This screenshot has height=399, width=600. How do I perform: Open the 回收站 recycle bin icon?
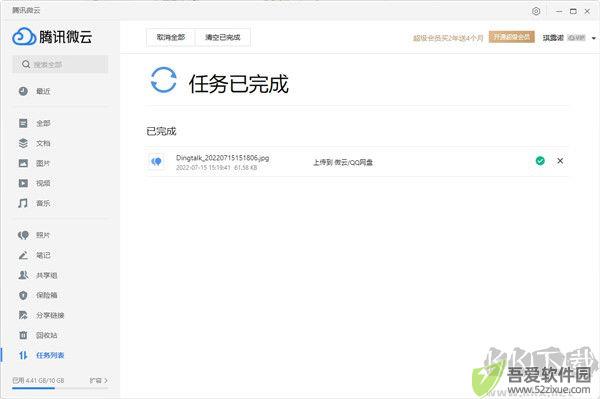click(x=23, y=335)
